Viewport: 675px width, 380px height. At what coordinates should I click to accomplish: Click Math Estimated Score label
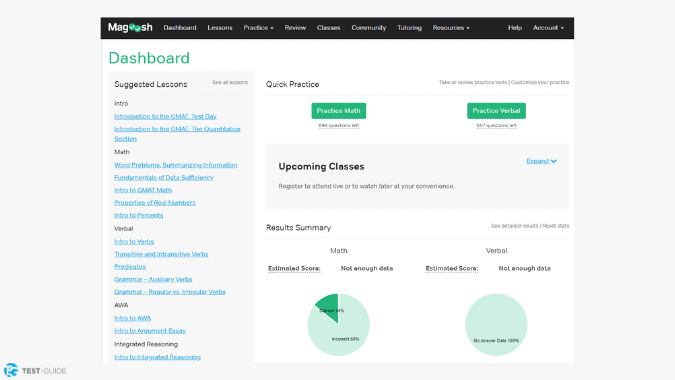pyautogui.click(x=294, y=268)
